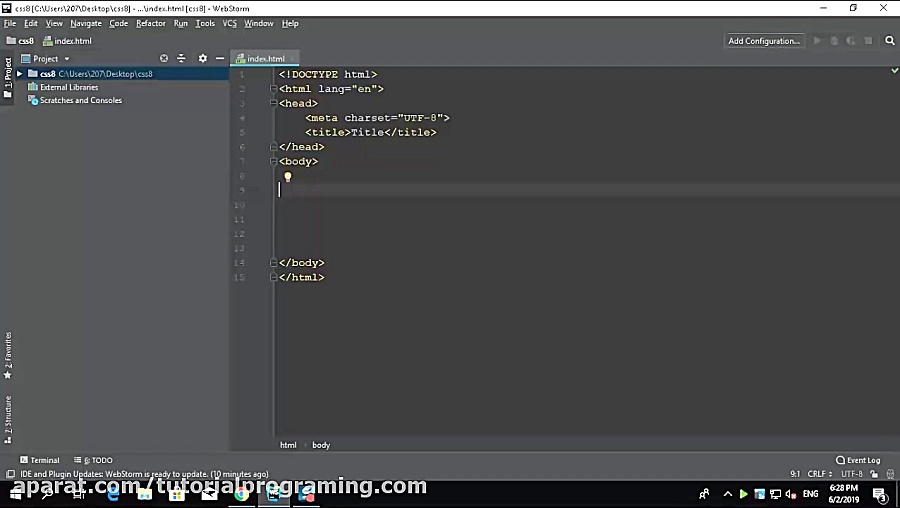
Task: Click the volume icon in system tray
Action: 791,494
